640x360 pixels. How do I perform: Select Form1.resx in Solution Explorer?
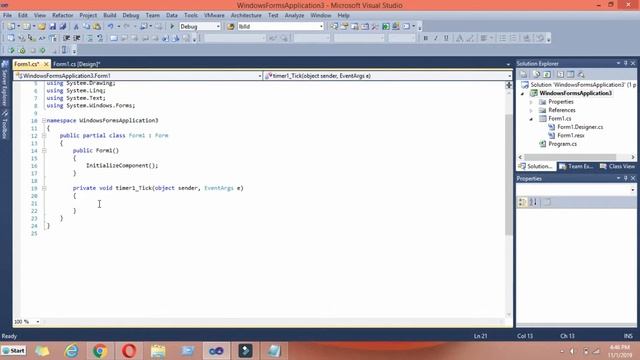click(x=571, y=135)
